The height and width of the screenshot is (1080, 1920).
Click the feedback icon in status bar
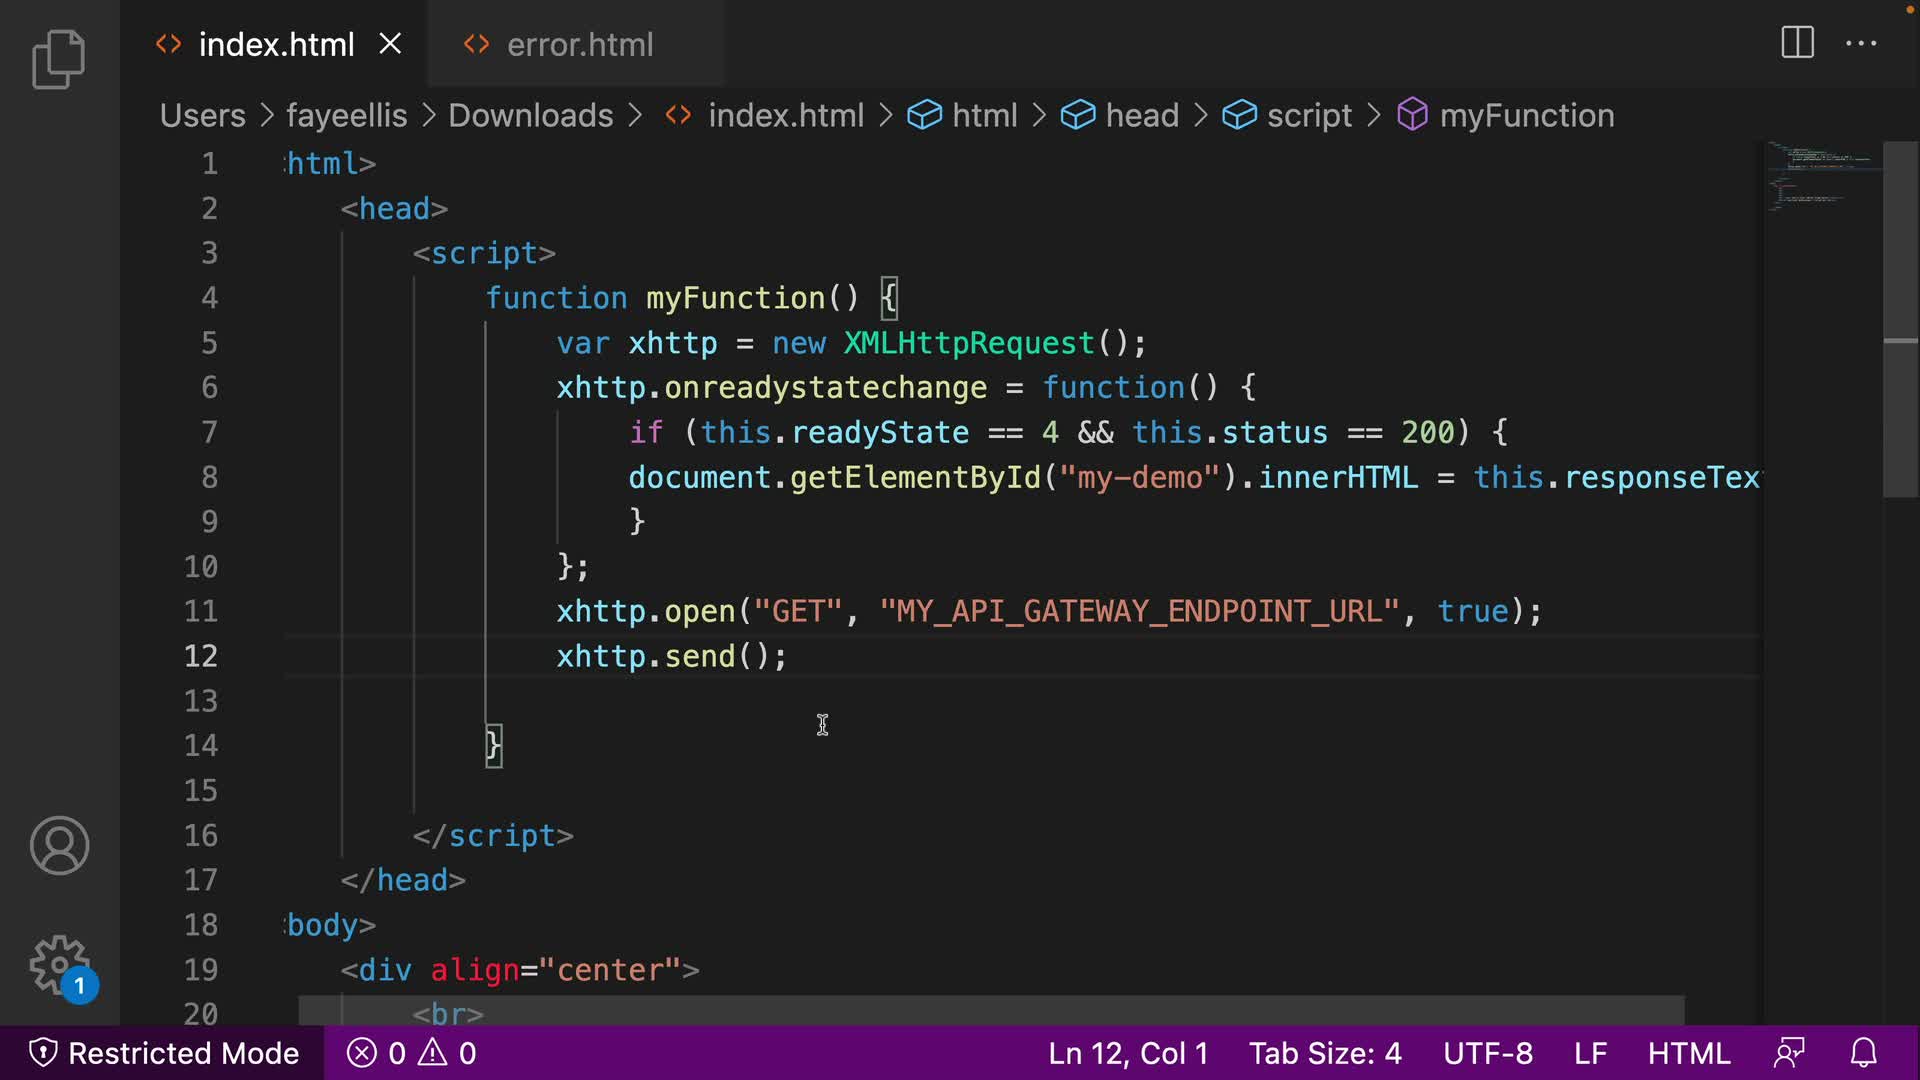tap(1790, 1053)
